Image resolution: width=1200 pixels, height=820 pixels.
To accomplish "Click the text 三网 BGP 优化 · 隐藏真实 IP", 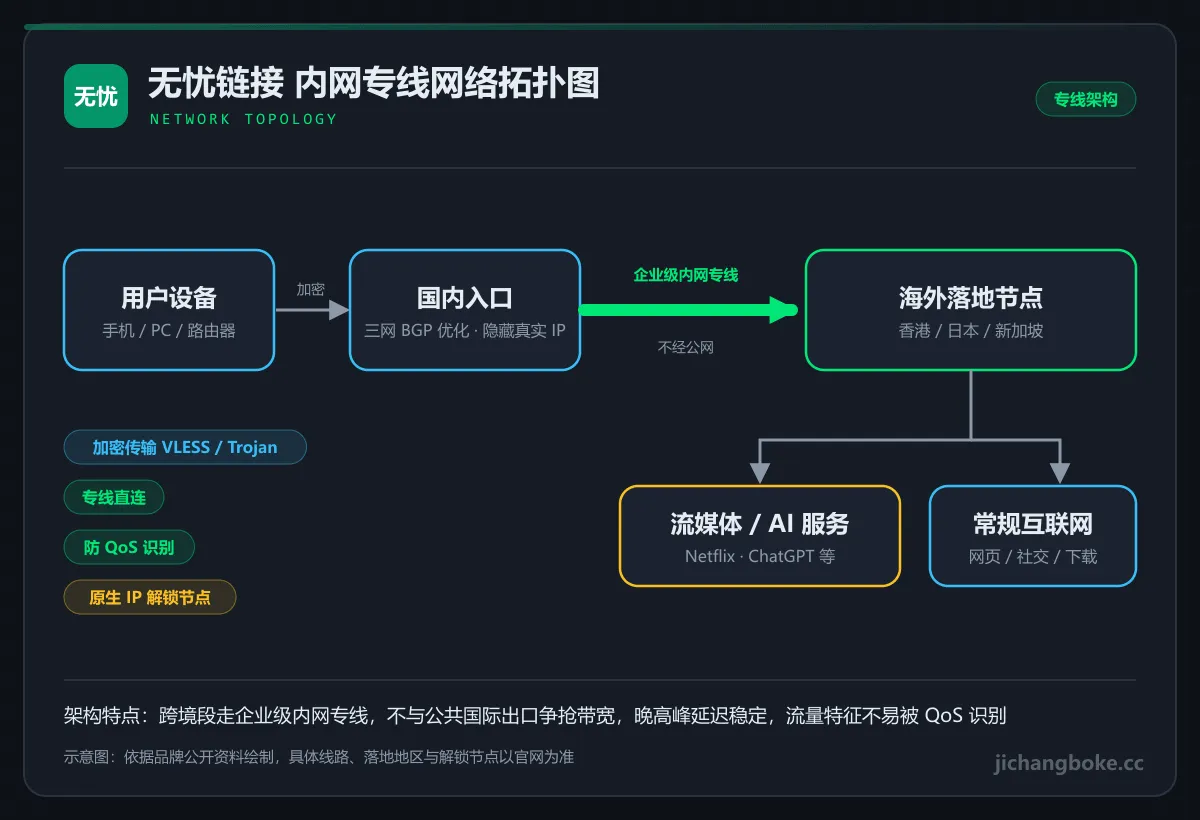I will tap(465, 330).
